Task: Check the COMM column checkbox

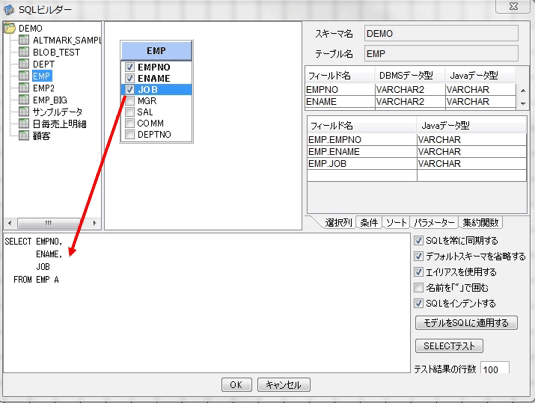Action: click(130, 123)
